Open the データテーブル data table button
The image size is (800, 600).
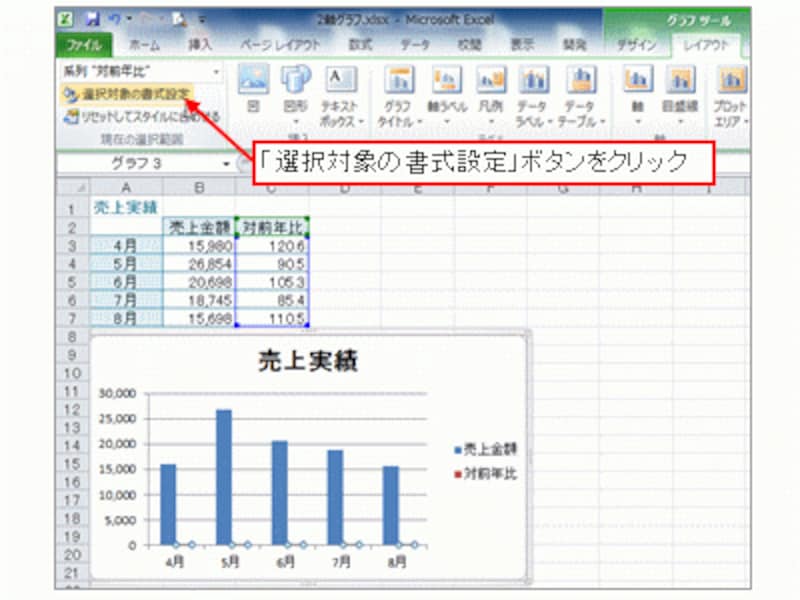point(581,97)
